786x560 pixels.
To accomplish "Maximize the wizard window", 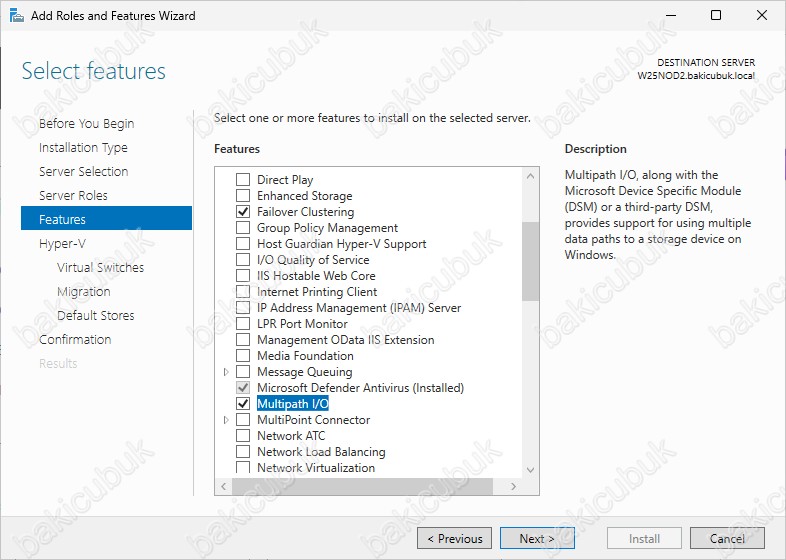I will [716, 15].
